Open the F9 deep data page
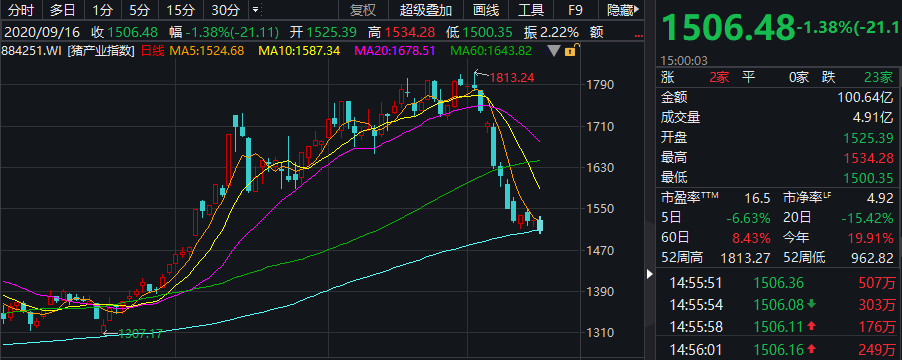902x360 pixels. [x=575, y=10]
